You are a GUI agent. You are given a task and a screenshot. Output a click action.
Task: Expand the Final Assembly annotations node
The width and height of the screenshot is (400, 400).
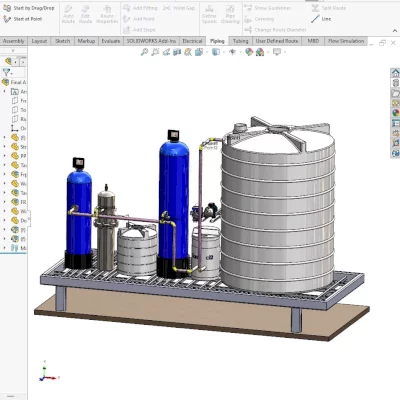pos(4,91)
